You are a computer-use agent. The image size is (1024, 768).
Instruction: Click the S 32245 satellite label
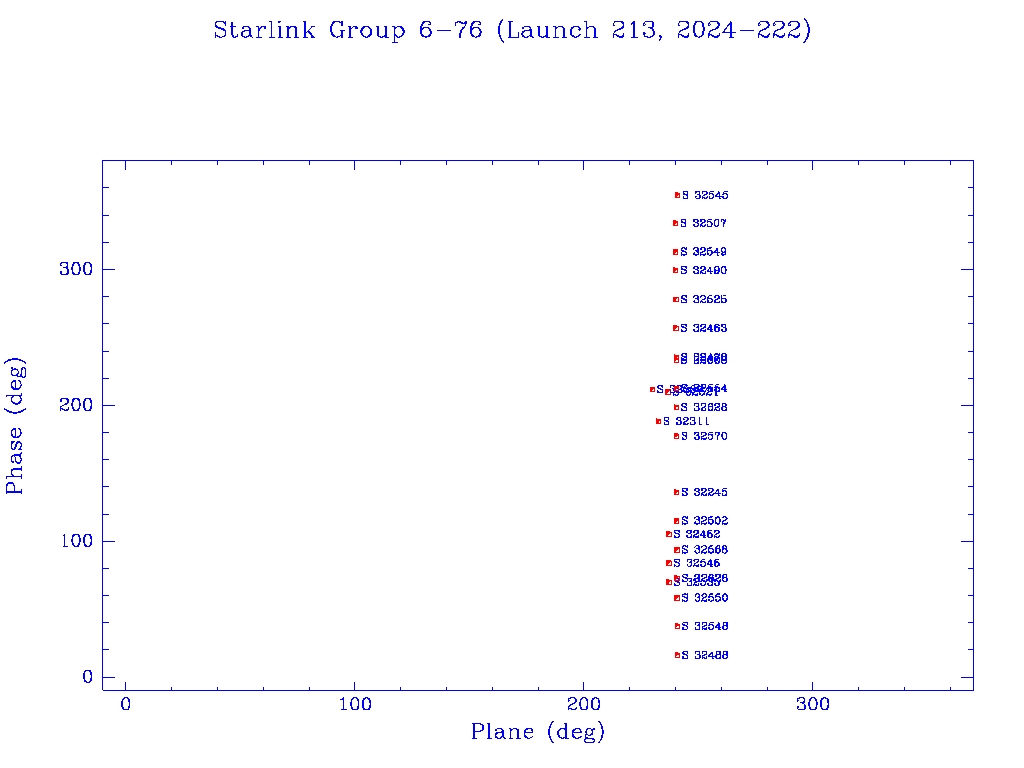click(x=704, y=492)
